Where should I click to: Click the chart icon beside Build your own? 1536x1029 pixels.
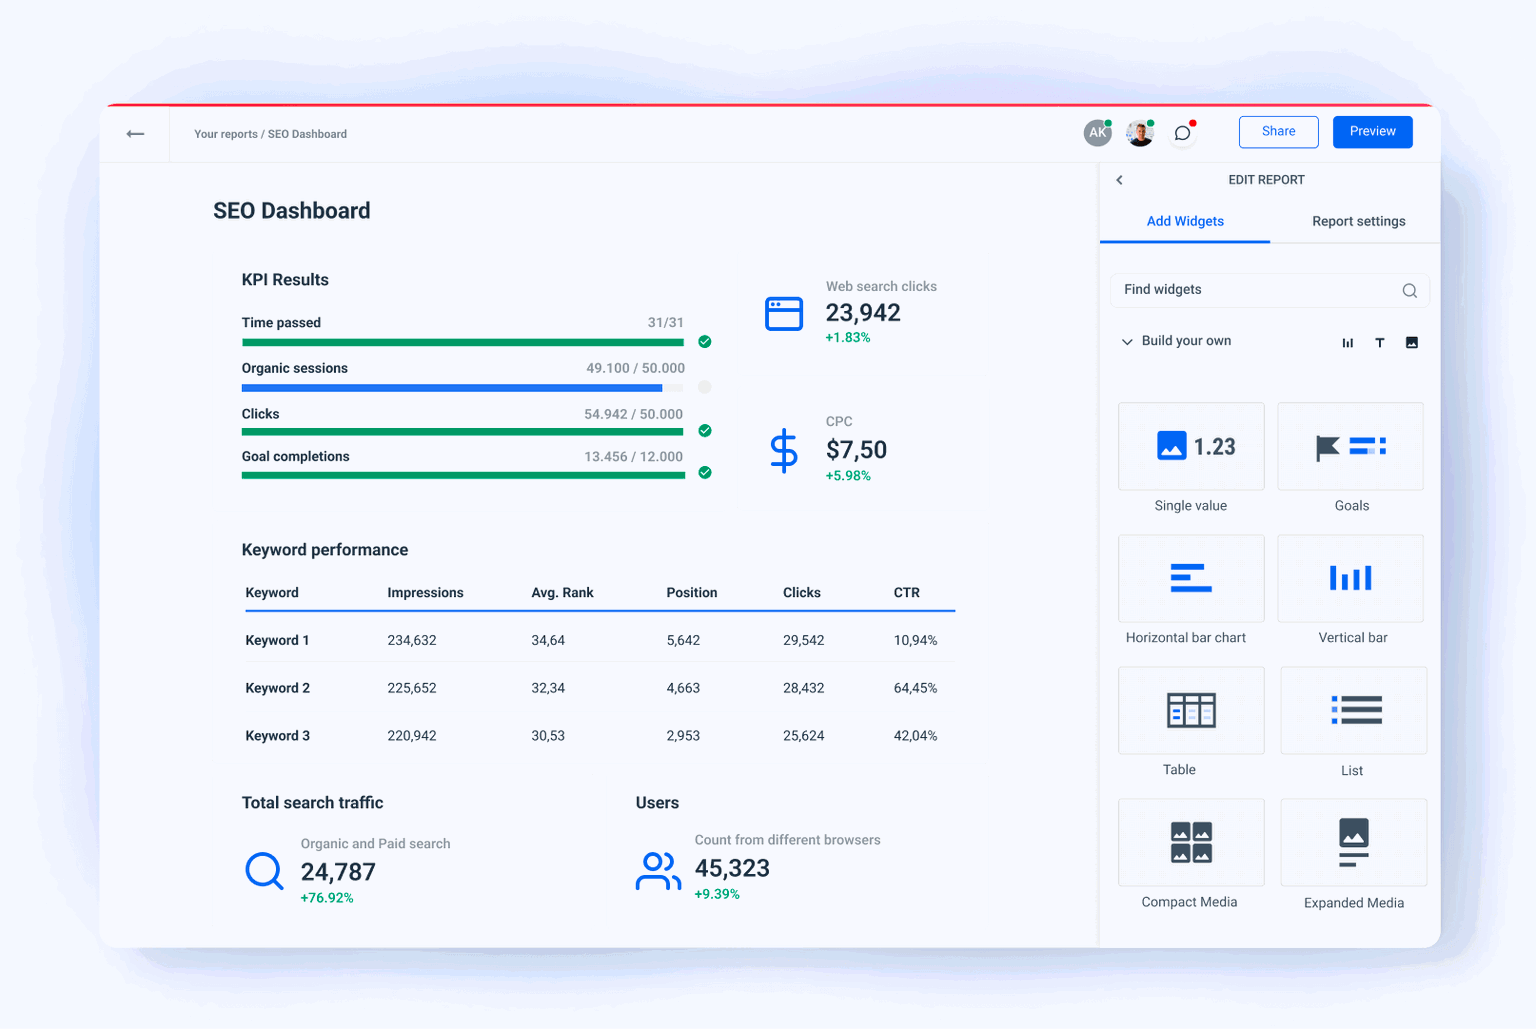point(1347,341)
